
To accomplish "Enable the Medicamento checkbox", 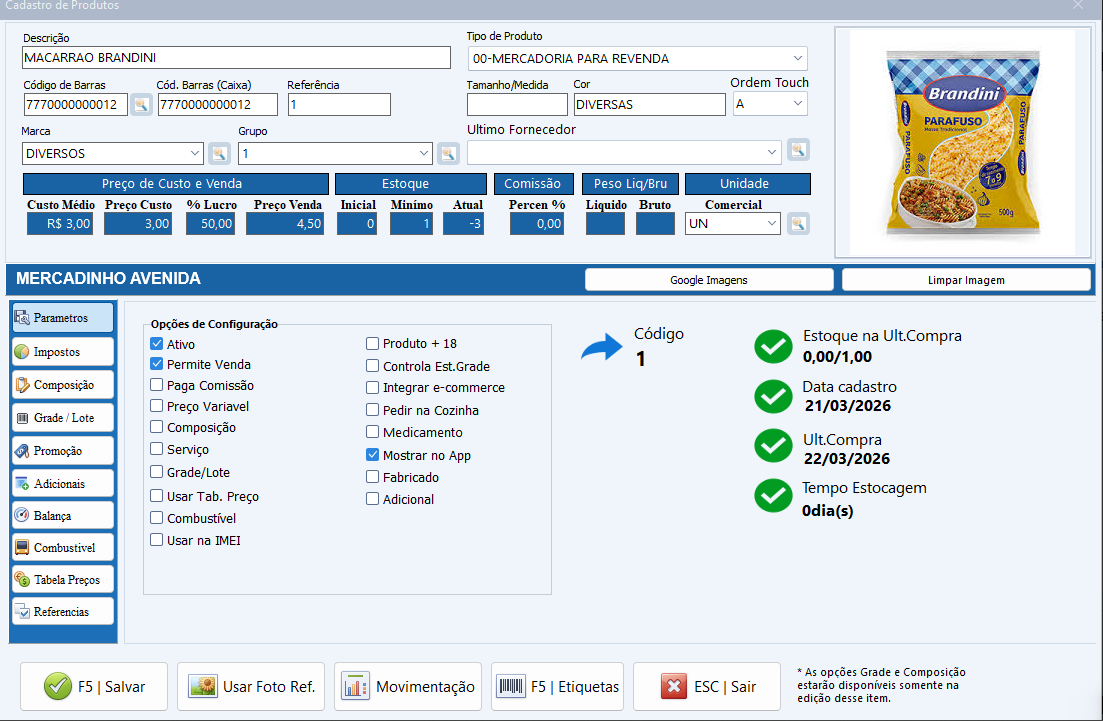I will click(372, 432).
